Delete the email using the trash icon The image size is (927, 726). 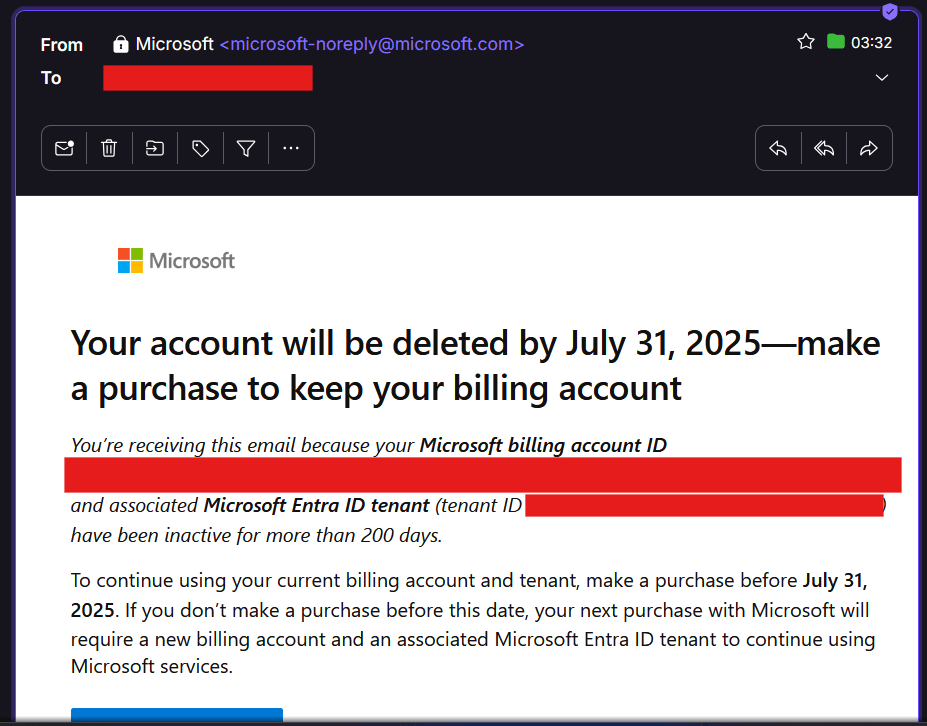tap(109, 147)
